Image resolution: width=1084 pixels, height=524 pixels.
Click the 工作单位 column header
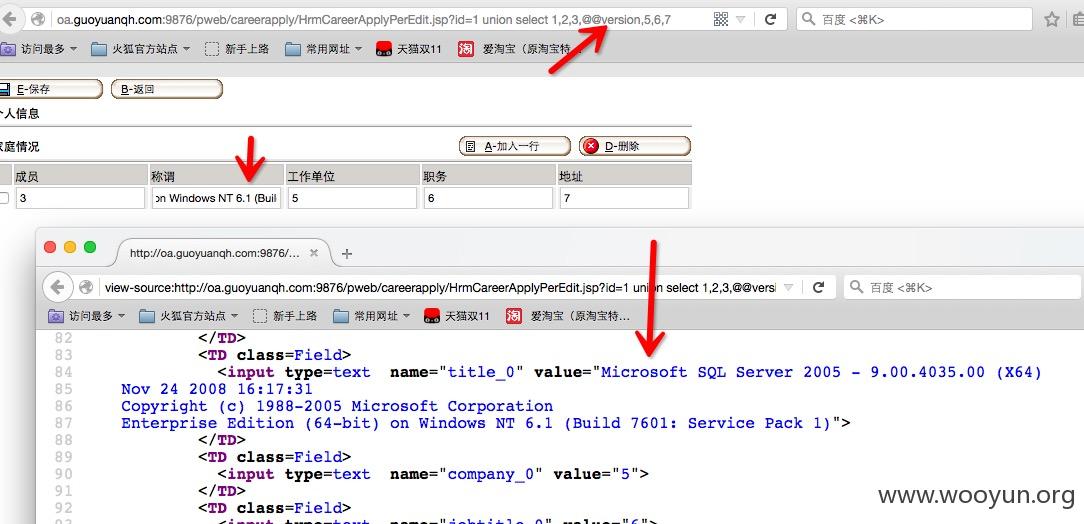tap(353, 175)
